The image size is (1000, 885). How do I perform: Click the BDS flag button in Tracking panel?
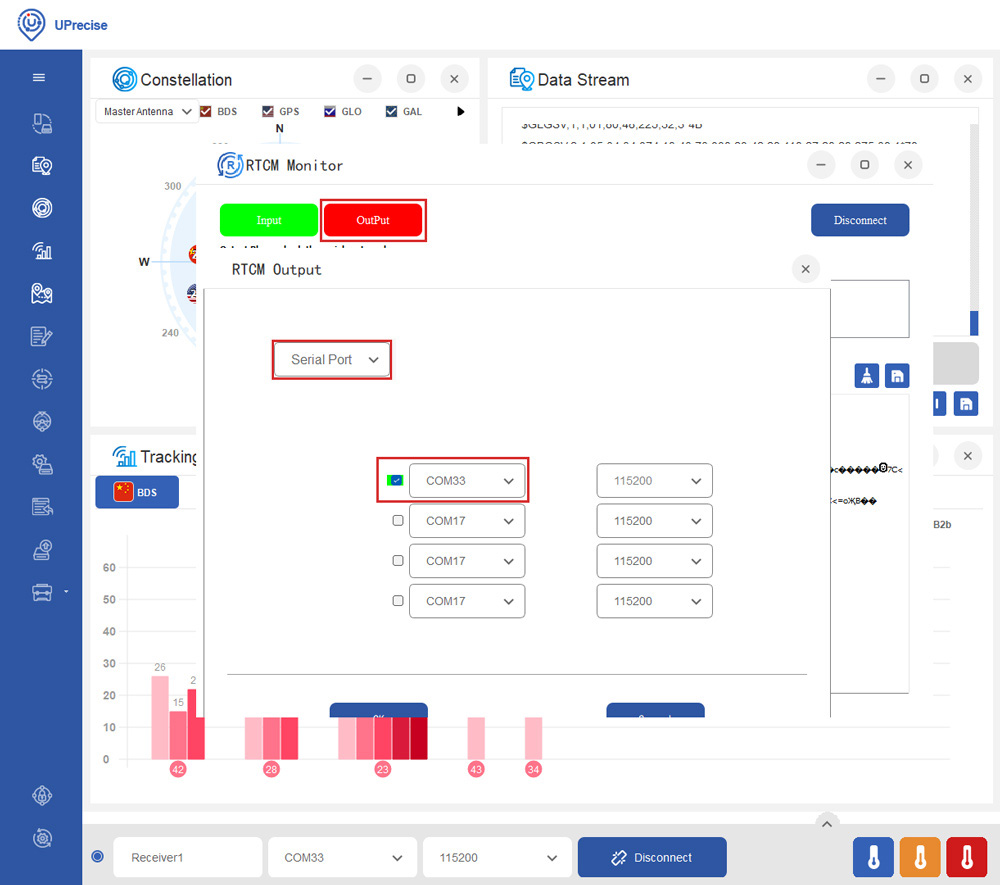(x=137, y=493)
